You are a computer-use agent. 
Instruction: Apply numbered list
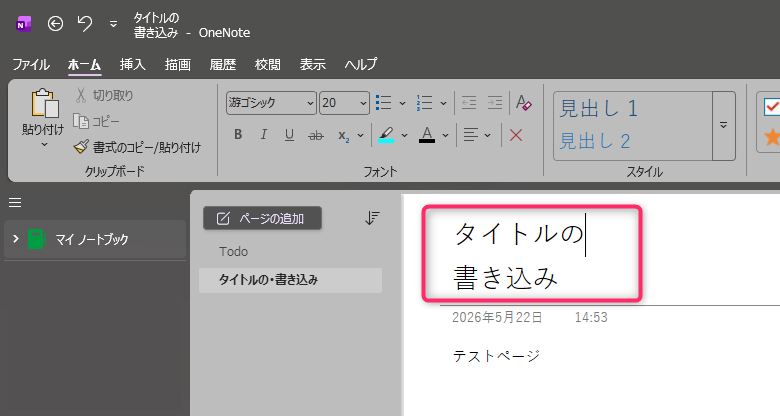tap(424, 103)
